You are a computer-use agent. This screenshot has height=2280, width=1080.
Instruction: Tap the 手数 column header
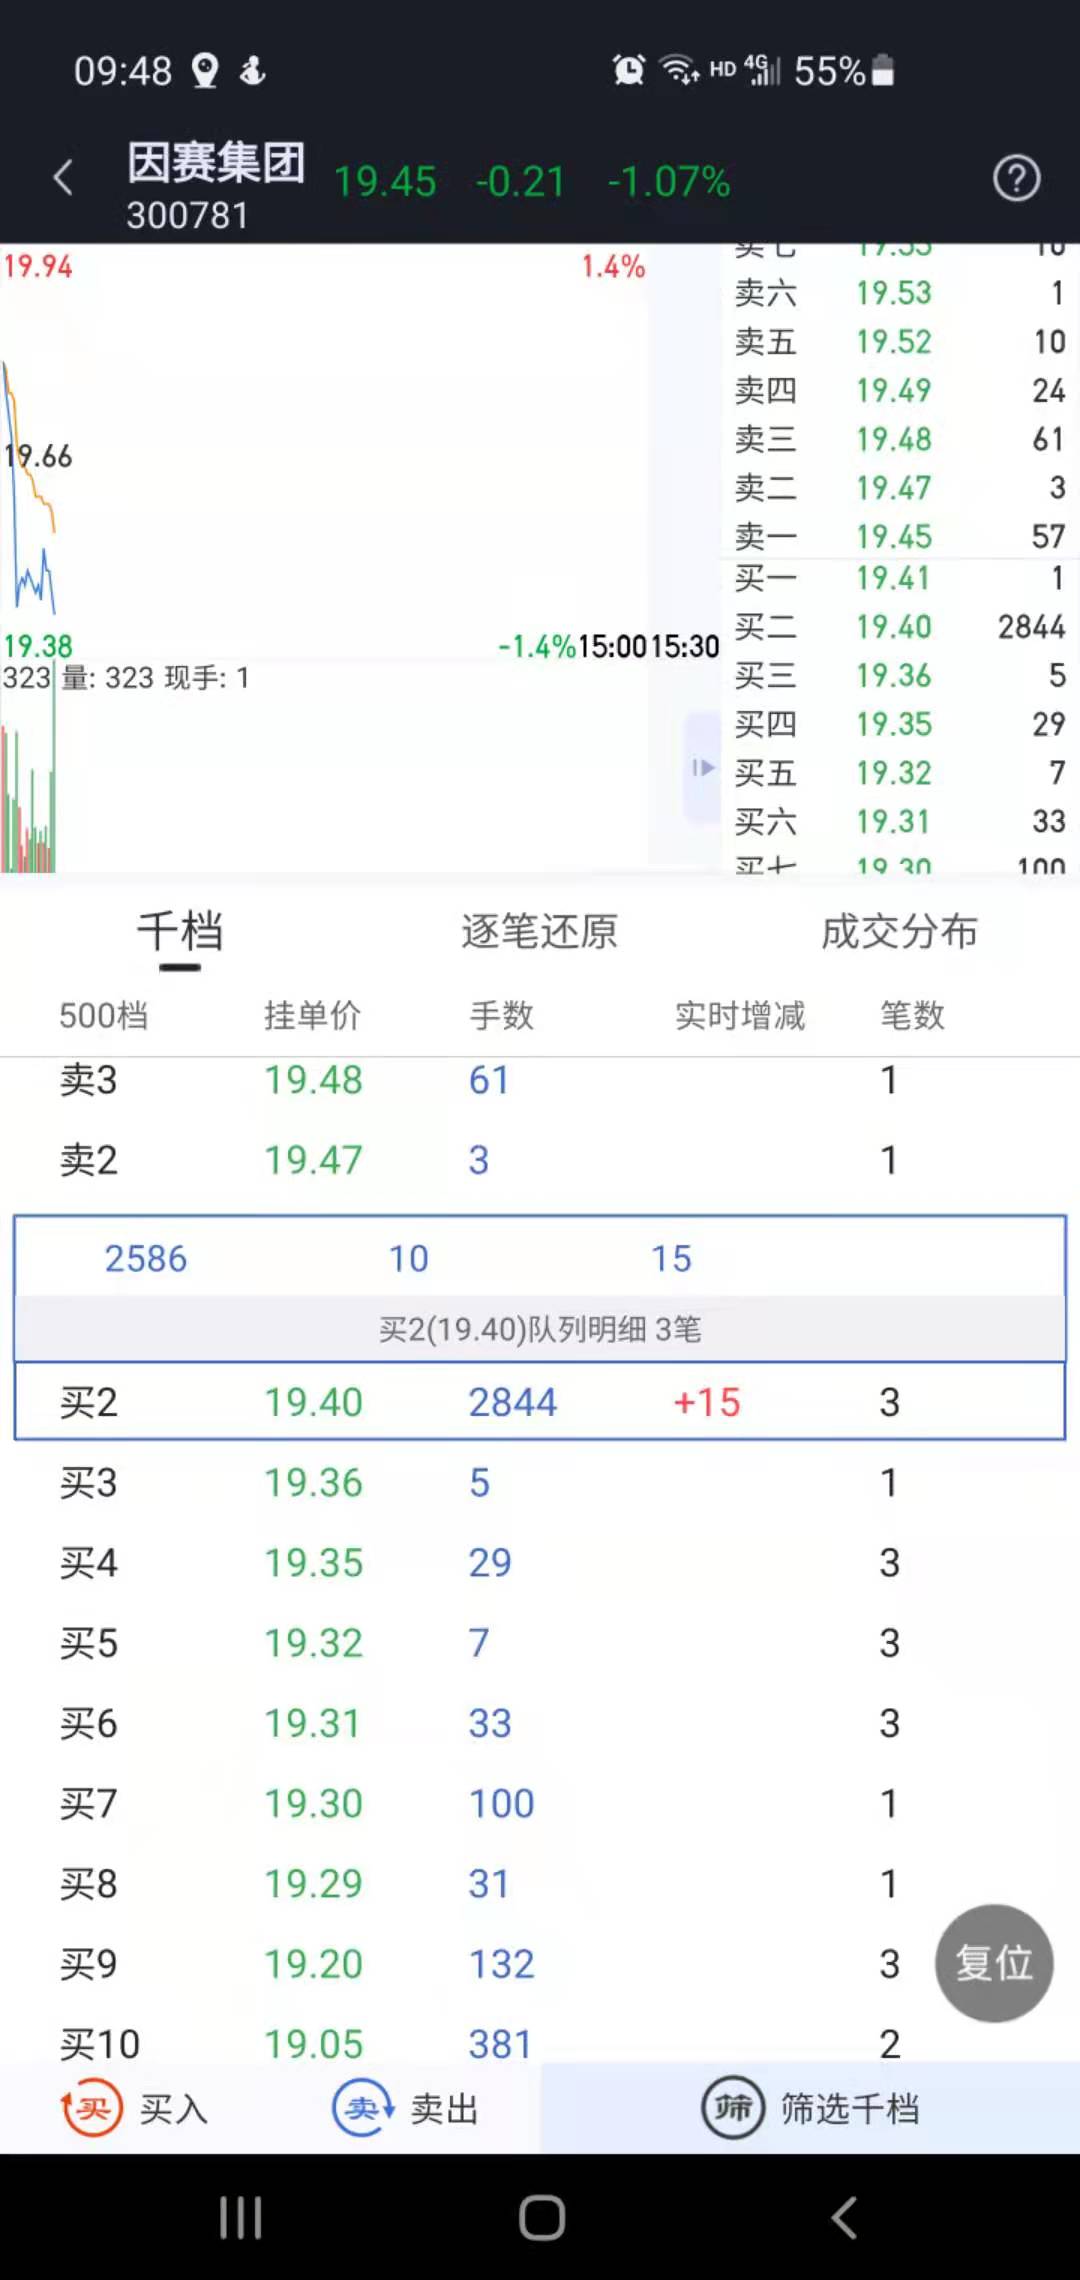pos(502,1016)
